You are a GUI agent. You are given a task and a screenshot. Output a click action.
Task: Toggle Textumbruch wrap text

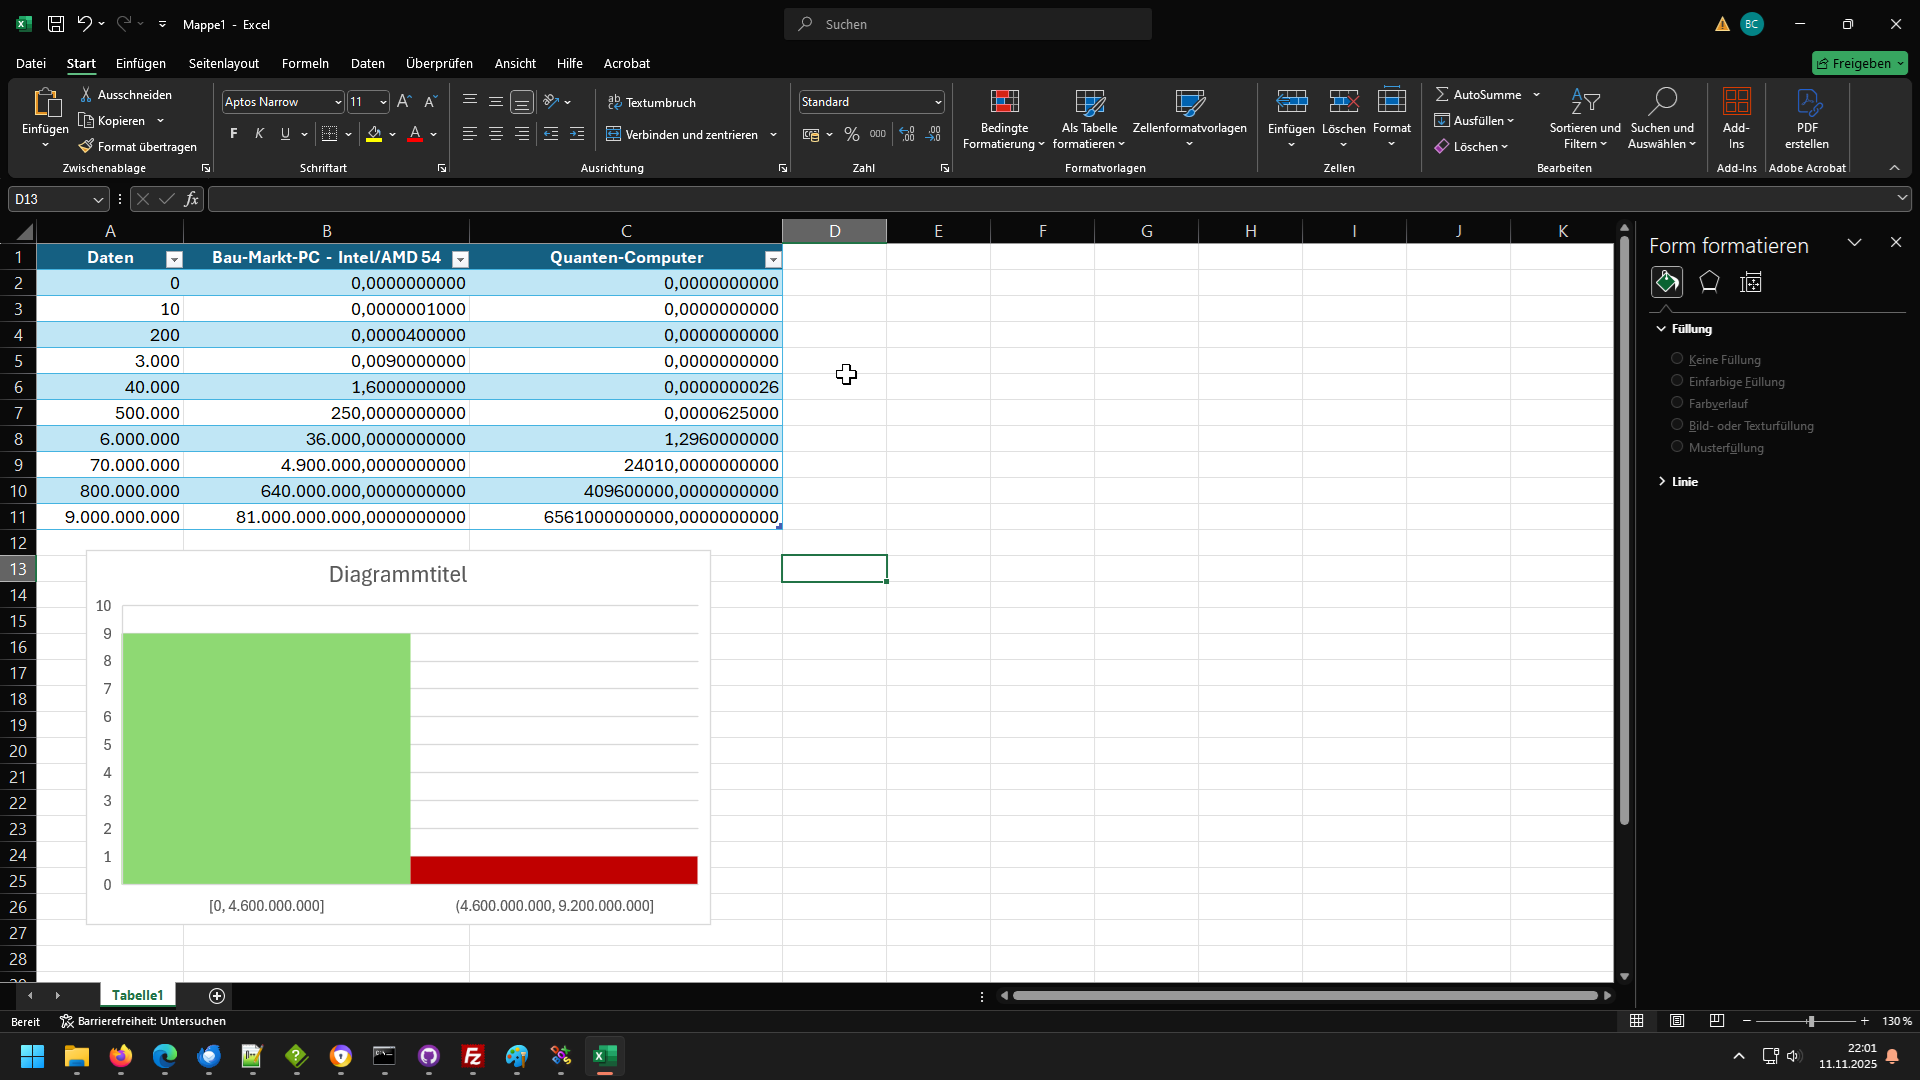pos(652,102)
